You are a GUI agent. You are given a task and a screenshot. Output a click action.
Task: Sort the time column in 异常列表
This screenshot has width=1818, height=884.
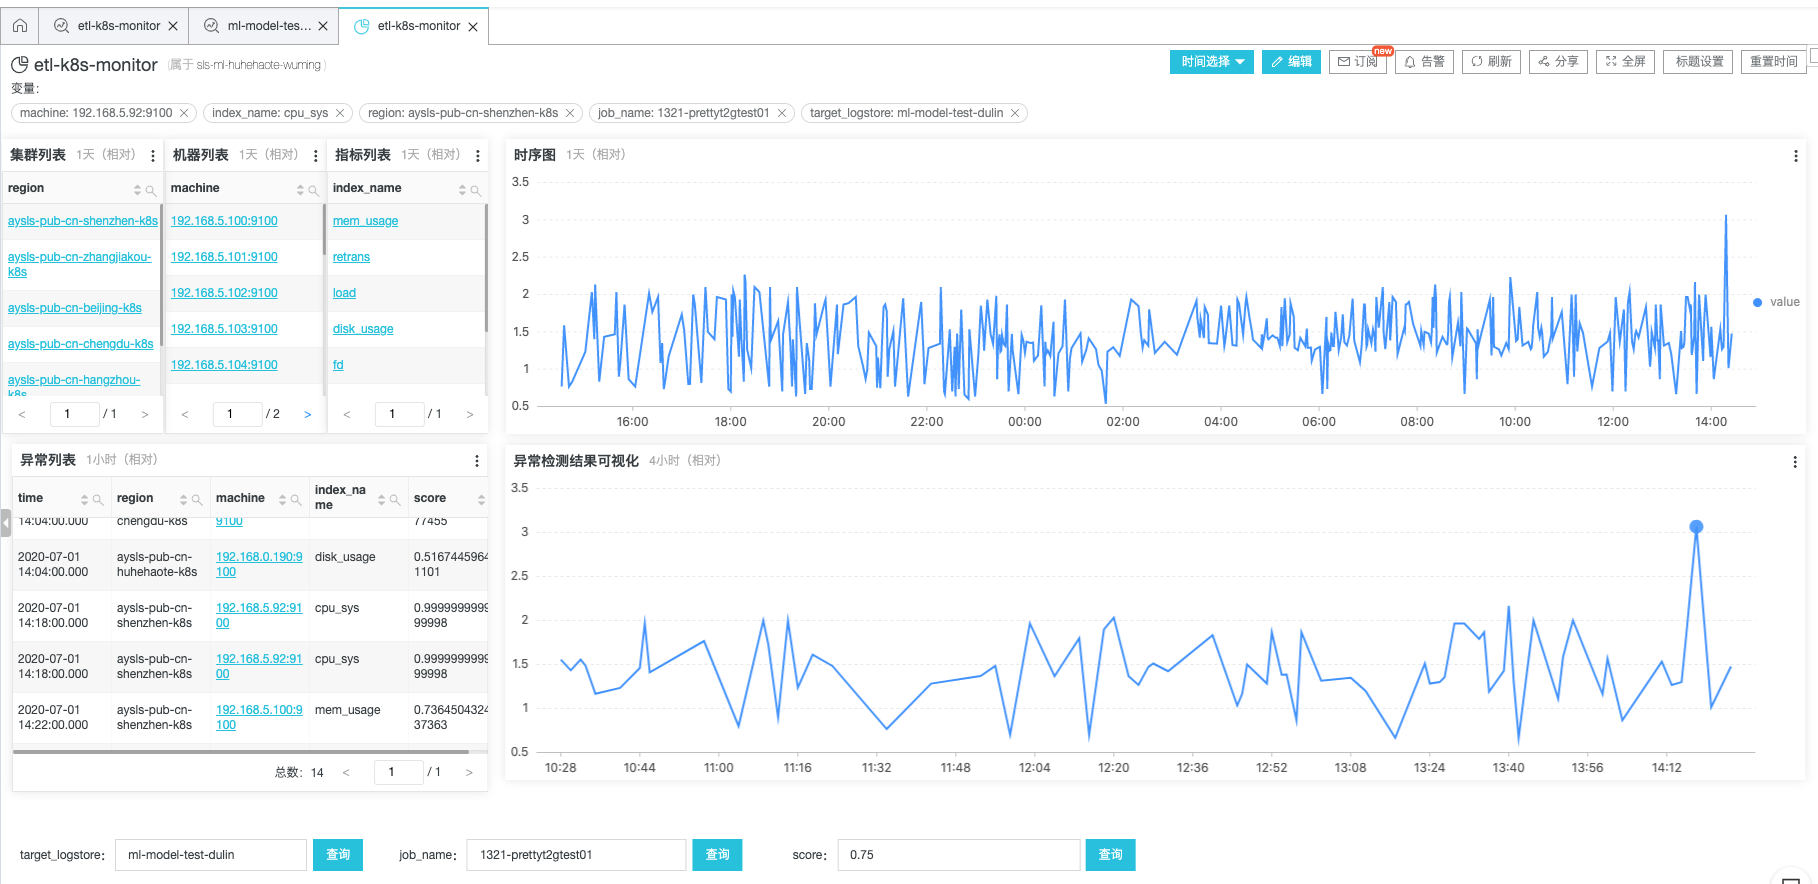point(84,500)
